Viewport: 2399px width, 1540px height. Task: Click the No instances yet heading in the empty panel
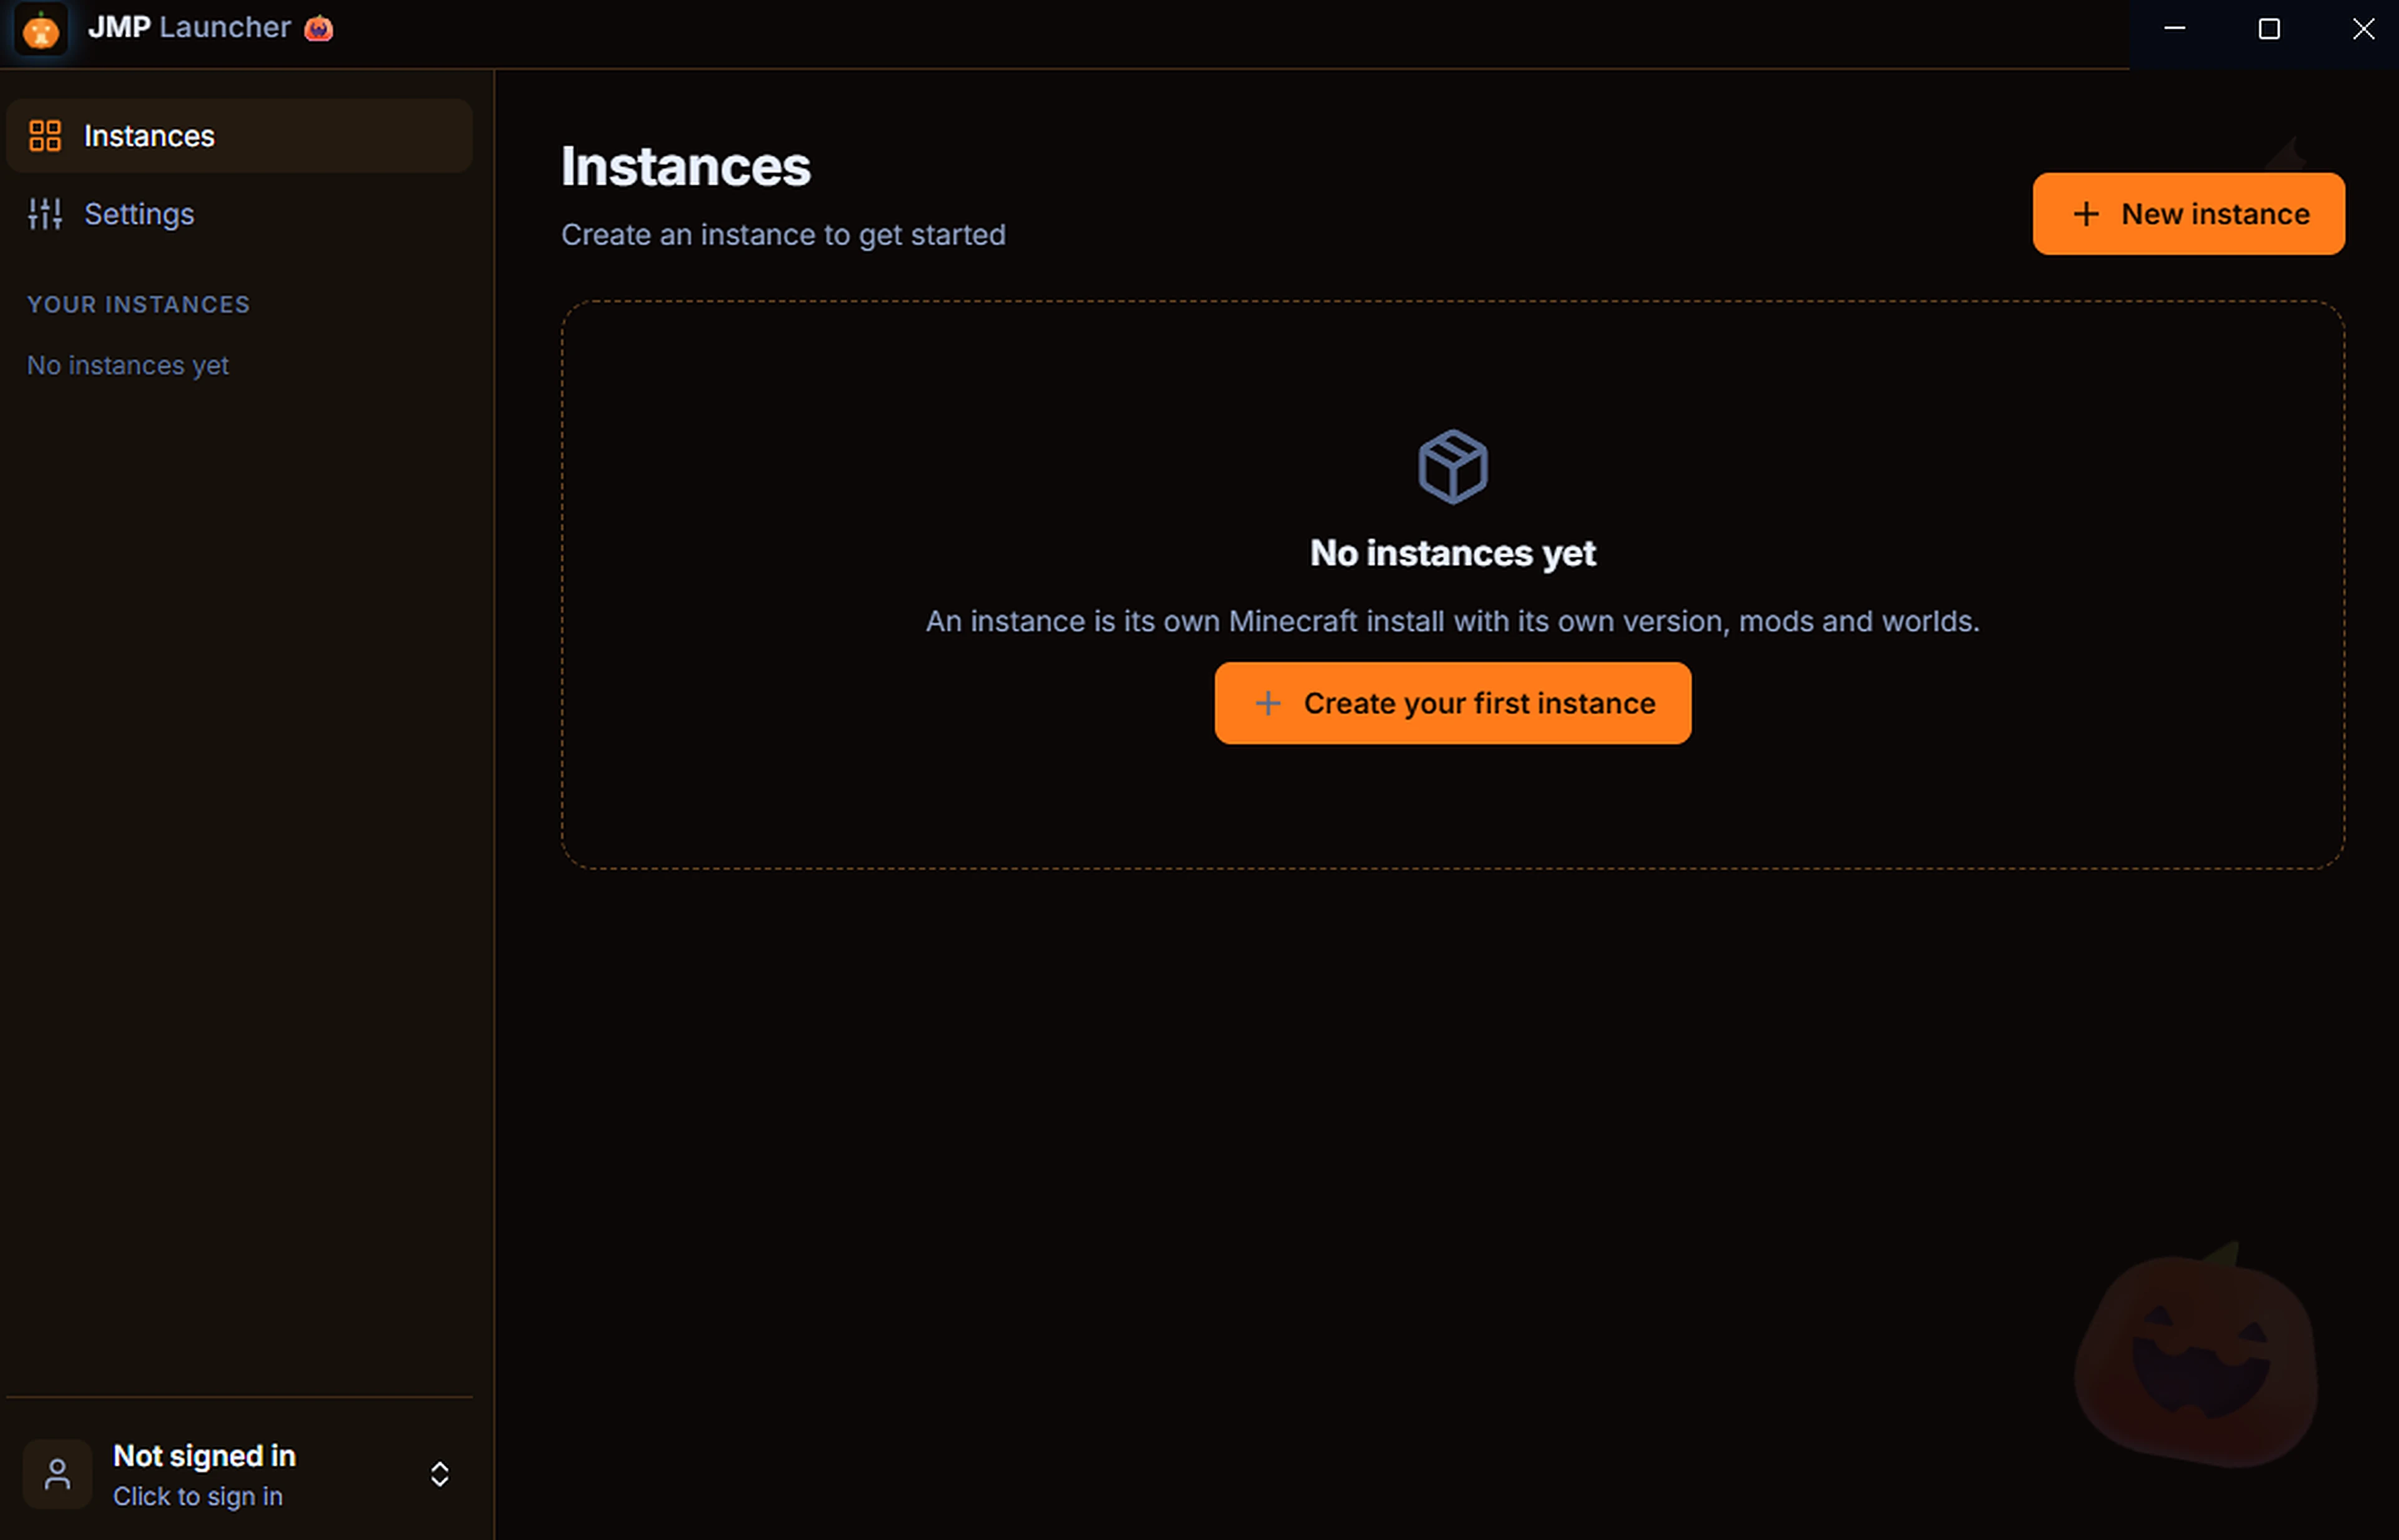(x=1452, y=553)
